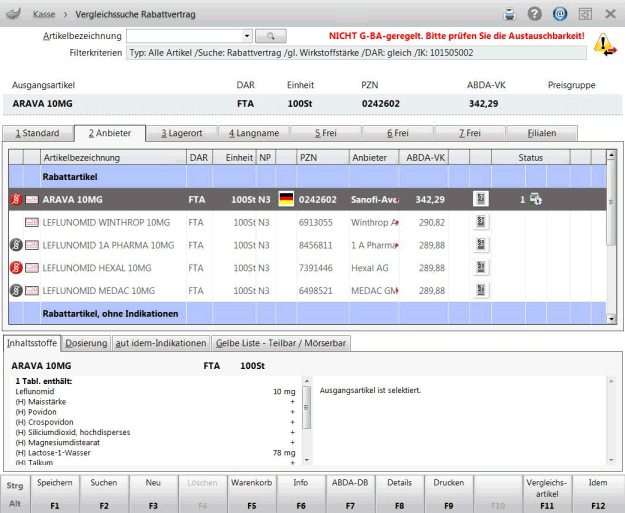Click stock status icon in ARAVA row
Image resolution: width=625 pixels, height=513 pixels.
[x=535, y=199]
